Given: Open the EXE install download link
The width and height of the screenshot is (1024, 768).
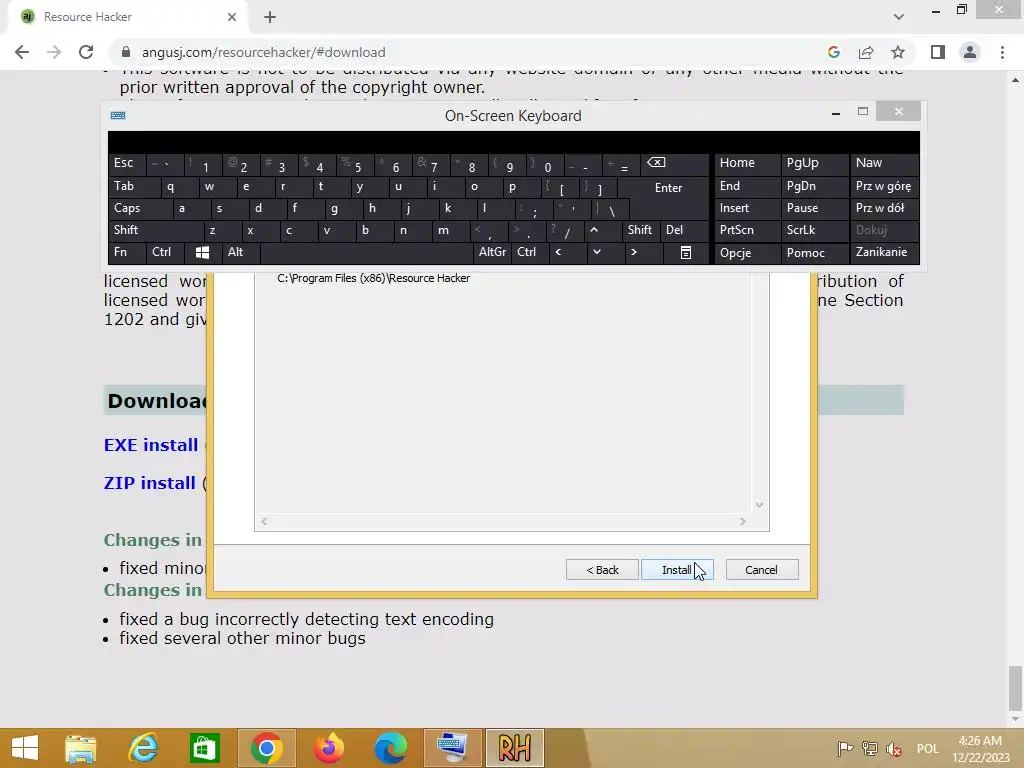Looking at the screenshot, I should (x=151, y=445).
